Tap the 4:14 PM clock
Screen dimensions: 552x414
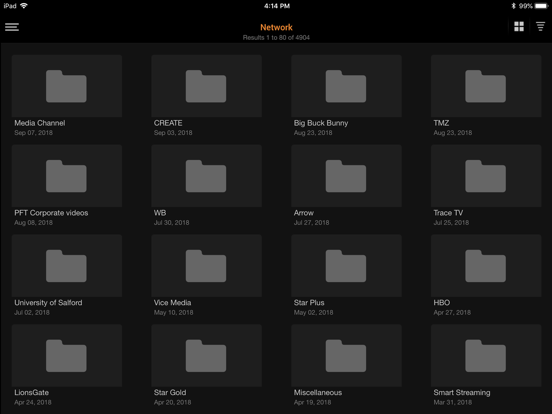(277, 6)
